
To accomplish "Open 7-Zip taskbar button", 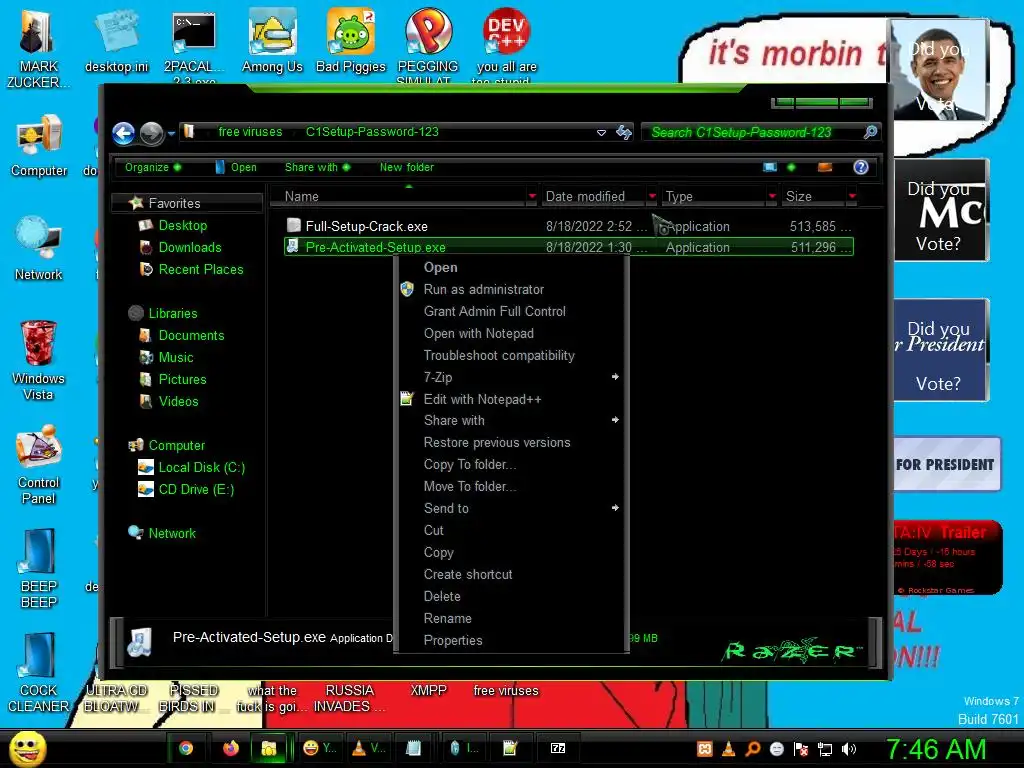I will [x=558, y=748].
